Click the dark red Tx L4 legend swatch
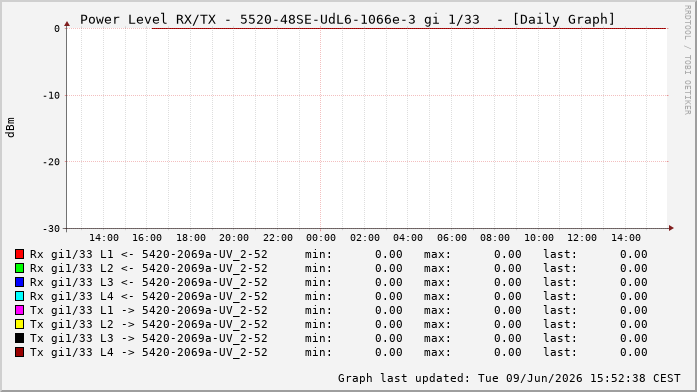Image resolution: width=697 pixels, height=392 pixels. pyautogui.click(x=19, y=352)
